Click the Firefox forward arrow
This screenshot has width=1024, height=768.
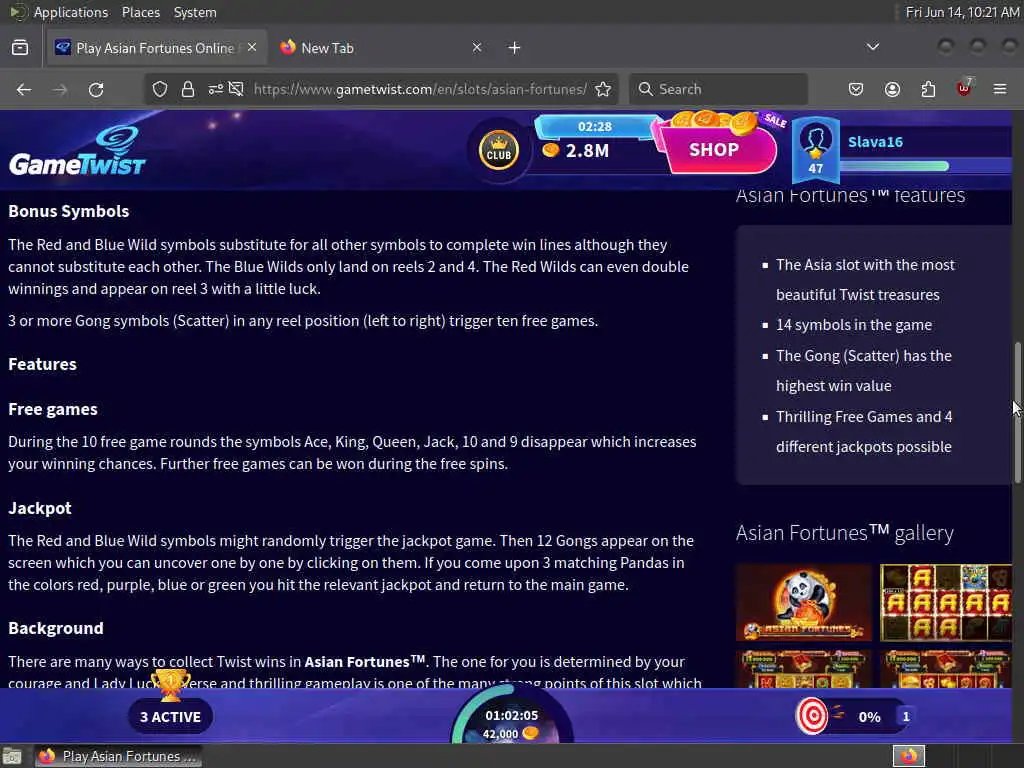pyautogui.click(x=60, y=89)
